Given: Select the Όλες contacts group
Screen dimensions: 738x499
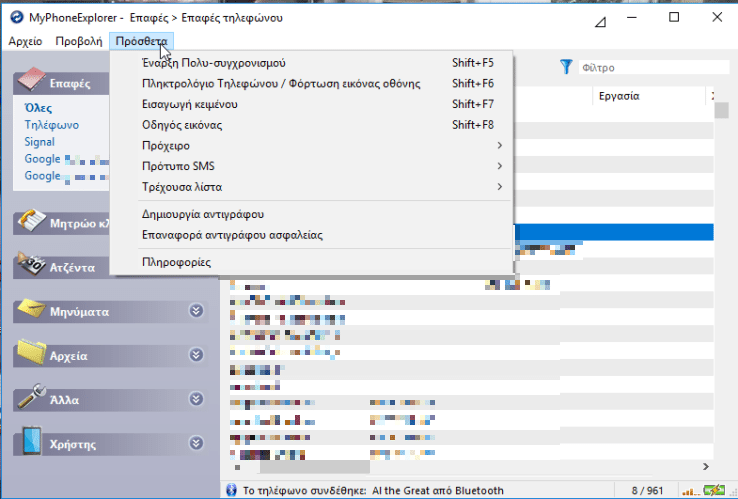Looking at the screenshot, I should pos(38,108).
